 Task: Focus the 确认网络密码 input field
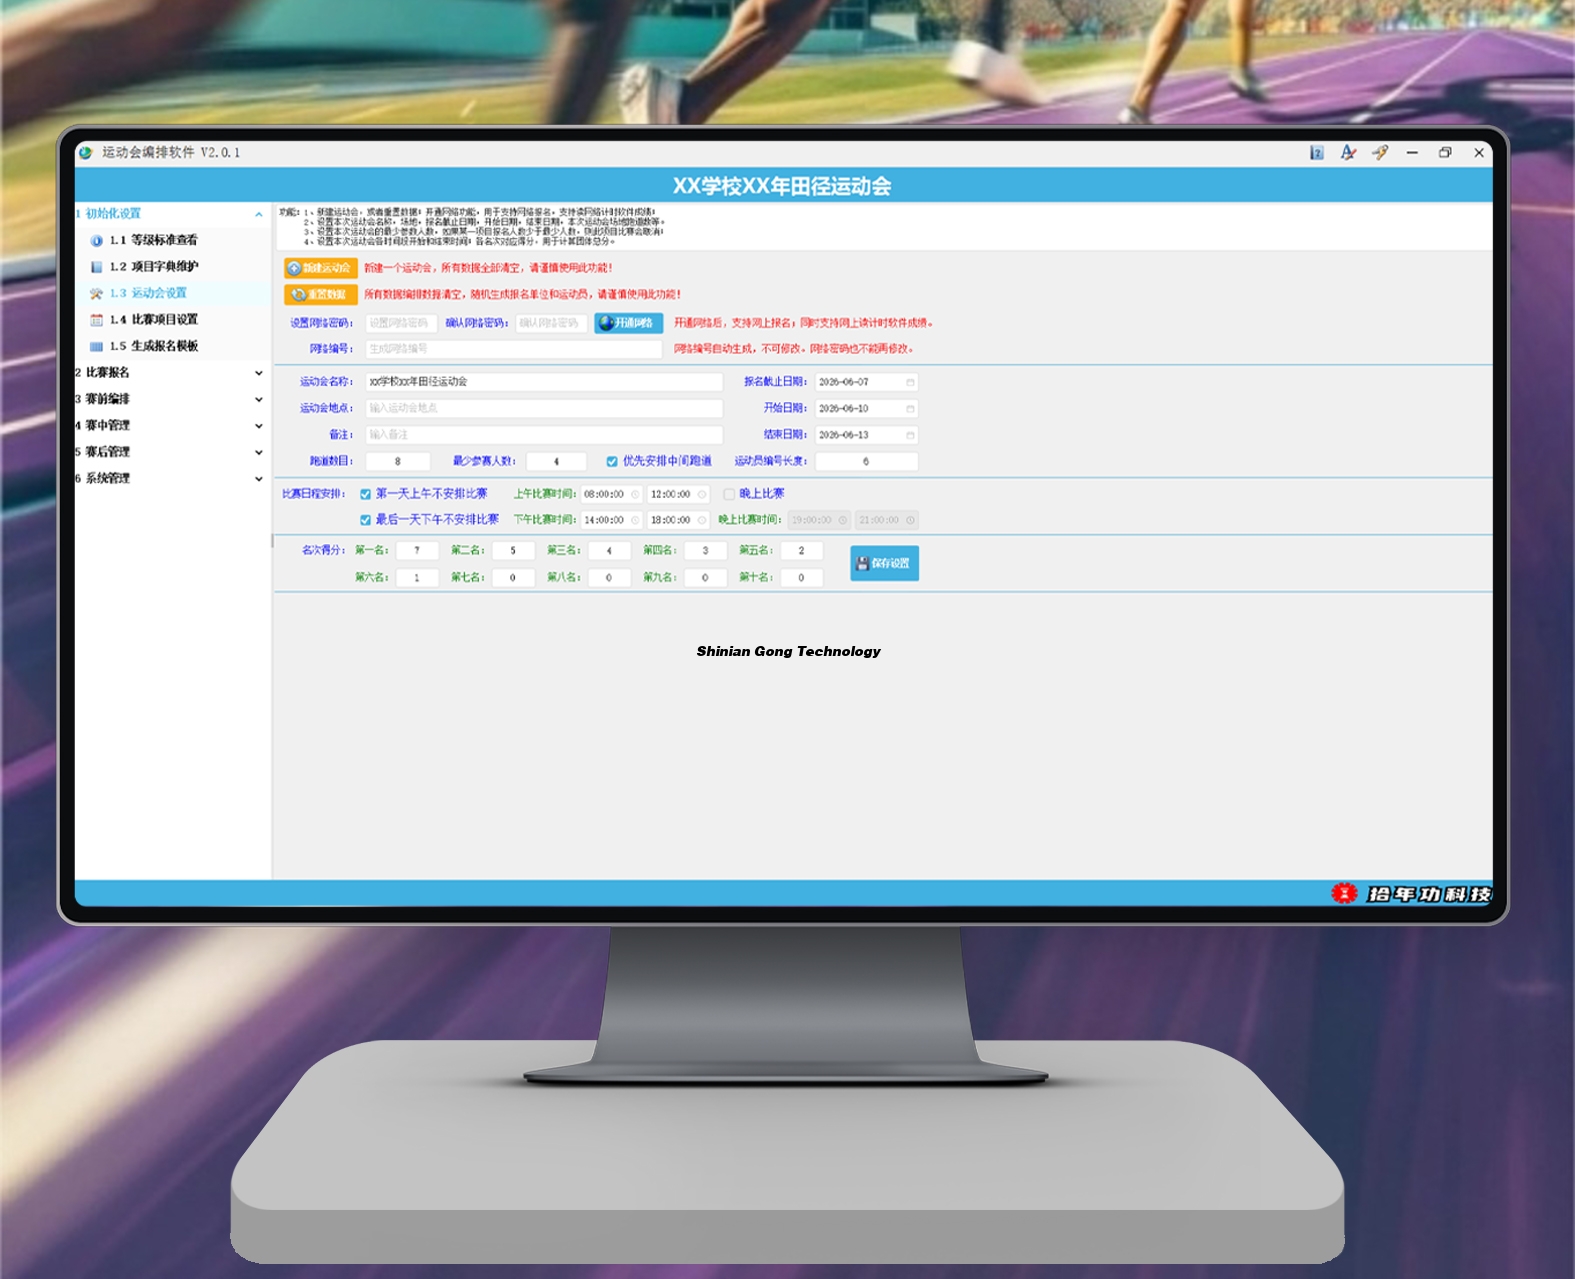(551, 323)
